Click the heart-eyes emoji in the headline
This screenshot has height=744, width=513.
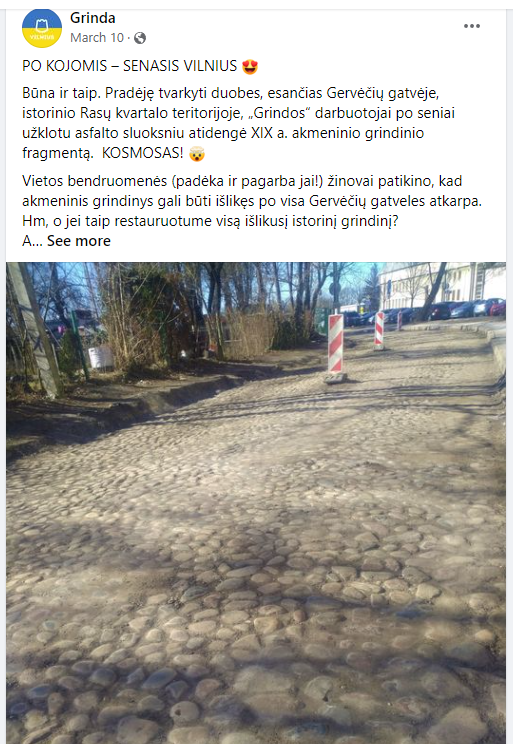pos(250,66)
